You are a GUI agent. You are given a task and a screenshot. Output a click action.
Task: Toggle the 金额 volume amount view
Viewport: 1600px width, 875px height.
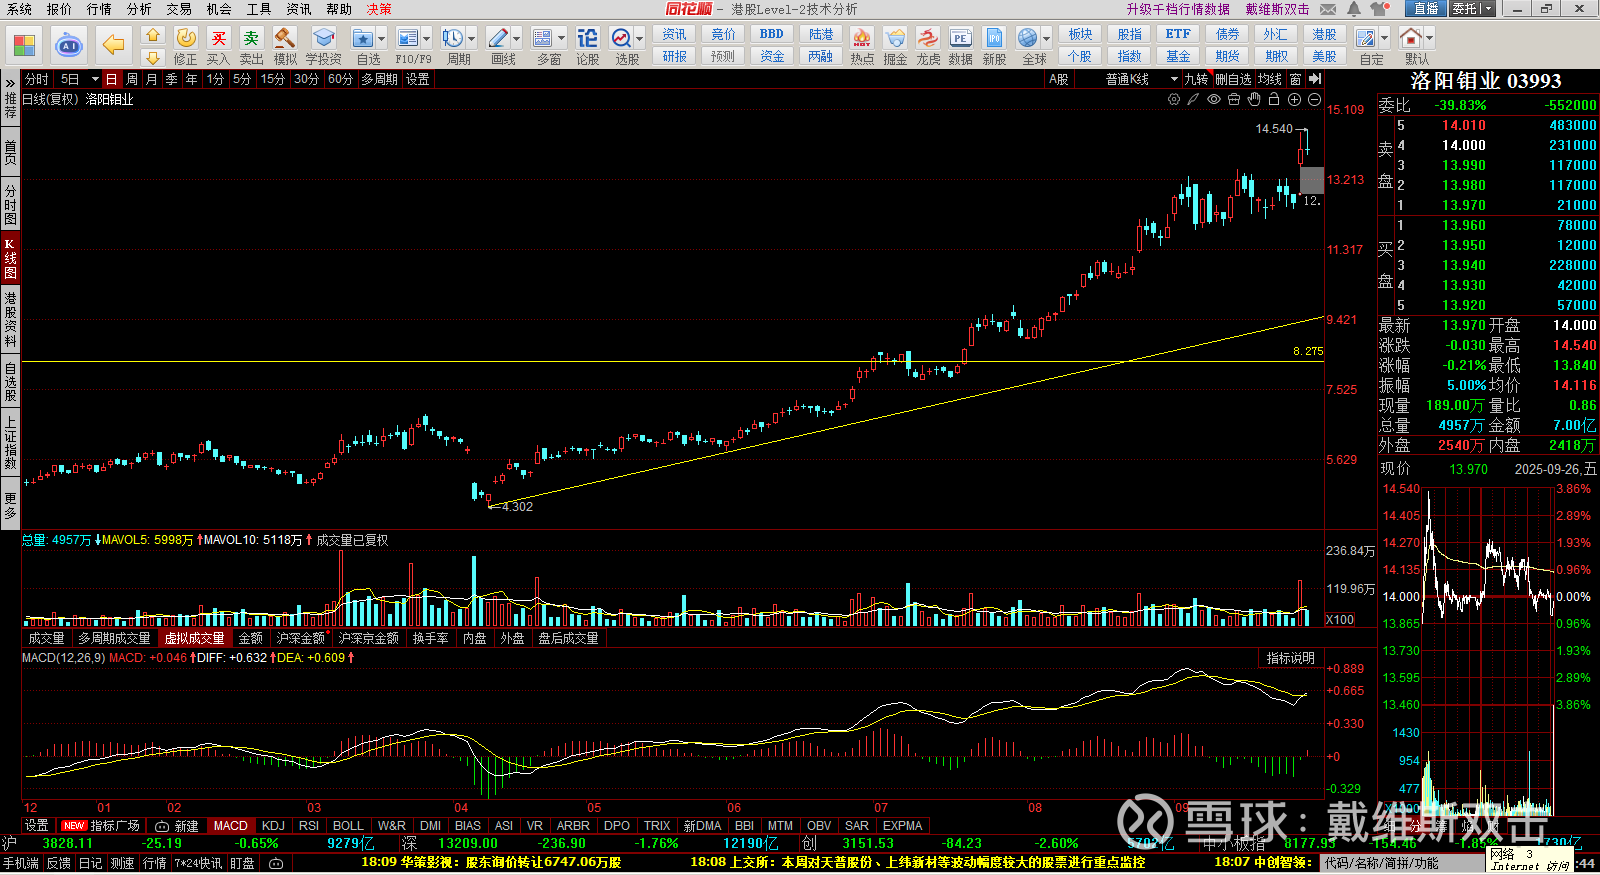click(x=251, y=638)
